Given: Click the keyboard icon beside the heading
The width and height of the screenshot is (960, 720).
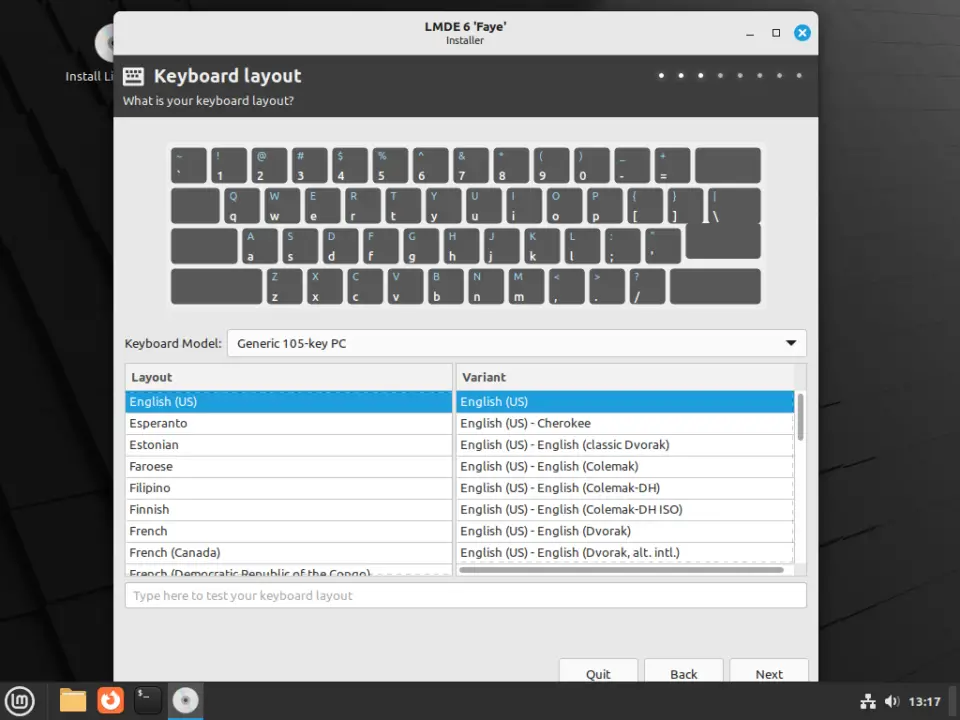Looking at the screenshot, I should tap(133, 76).
